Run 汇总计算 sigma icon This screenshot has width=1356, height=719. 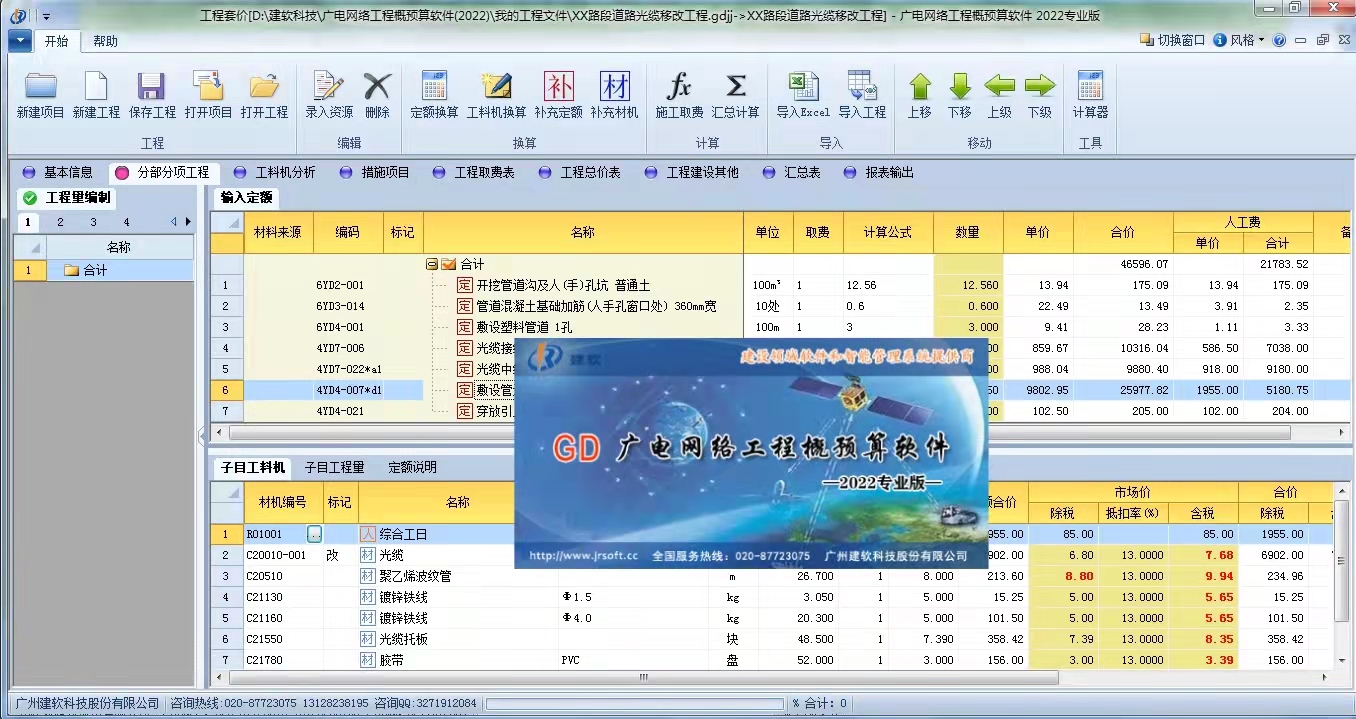(735, 86)
